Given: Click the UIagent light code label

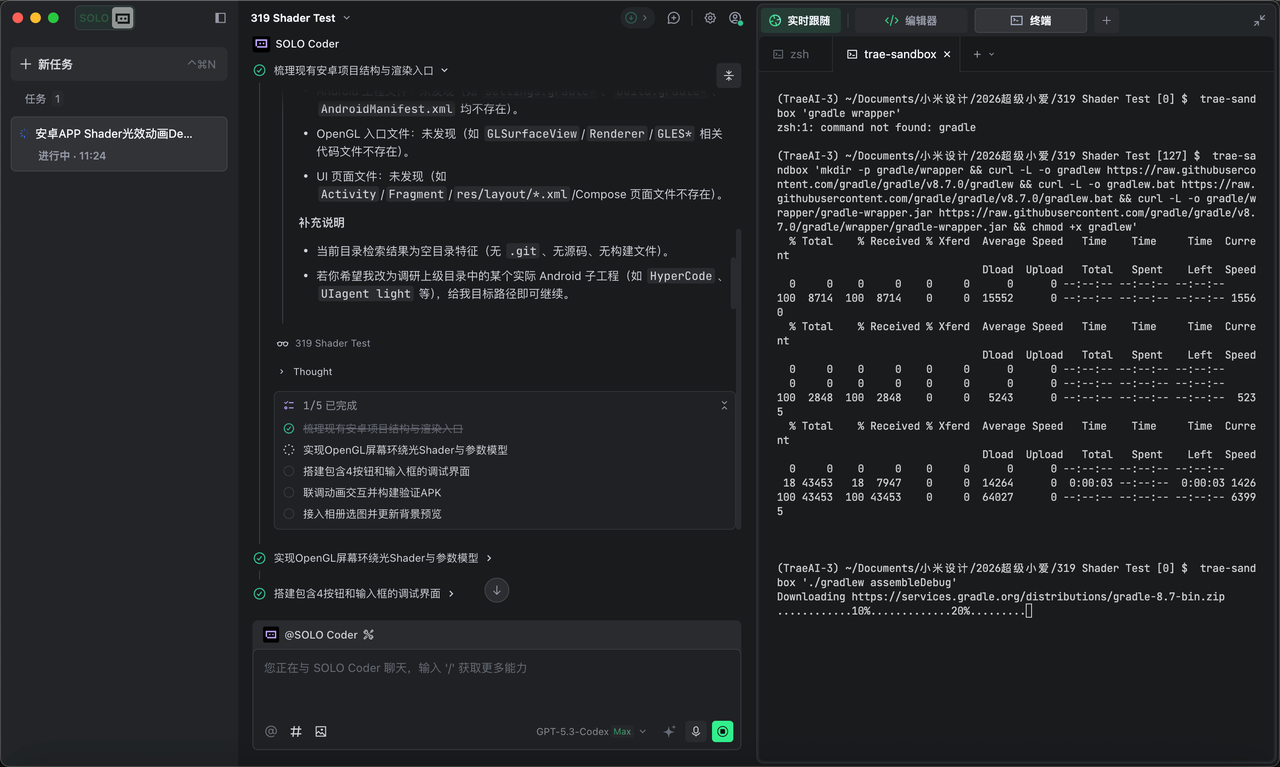Looking at the screenshot, I should pos(365,294).
